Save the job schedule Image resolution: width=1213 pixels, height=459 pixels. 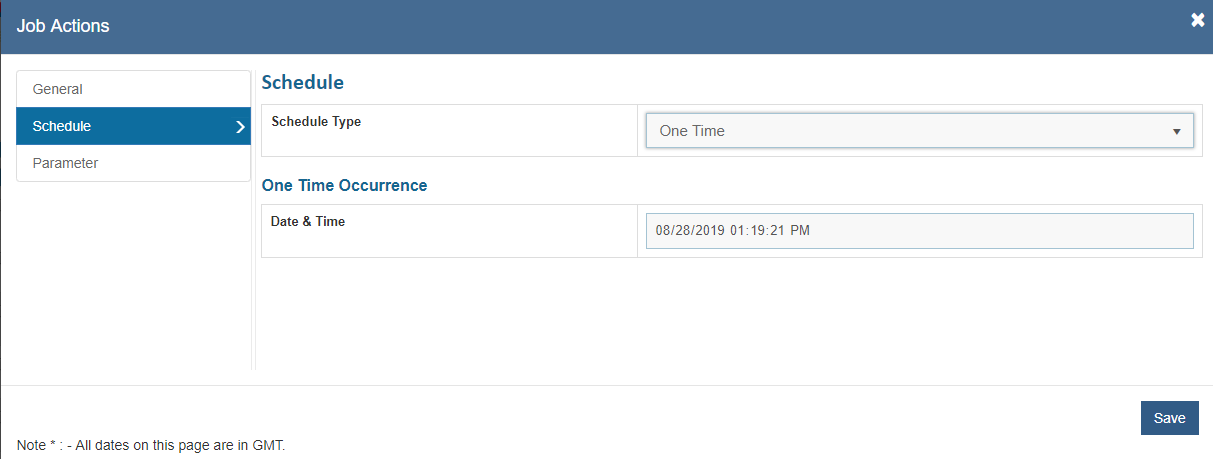coord(1169,418)
